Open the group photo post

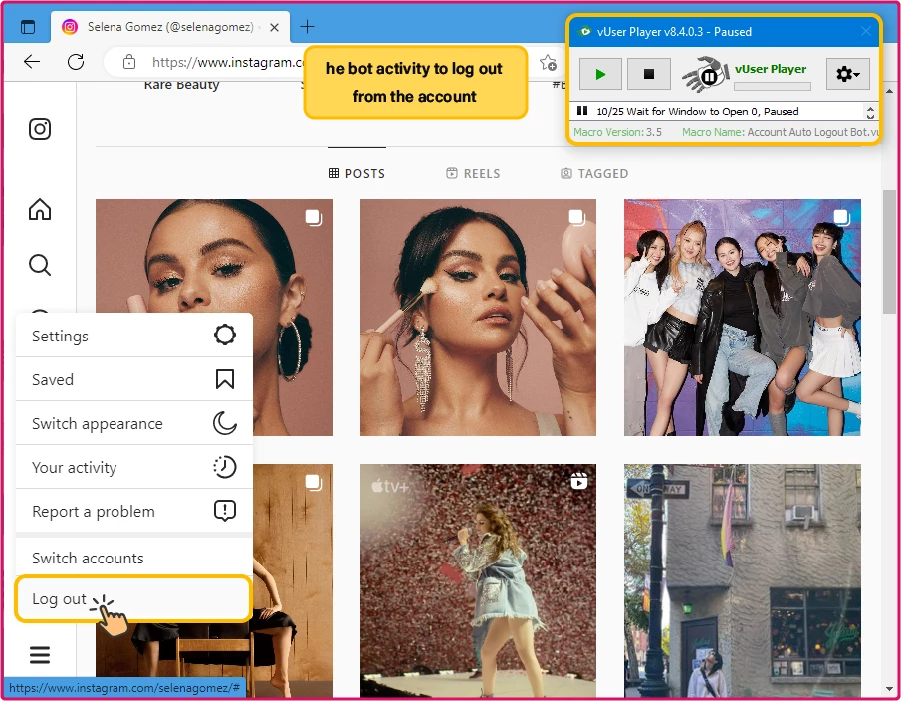[742, 317]
